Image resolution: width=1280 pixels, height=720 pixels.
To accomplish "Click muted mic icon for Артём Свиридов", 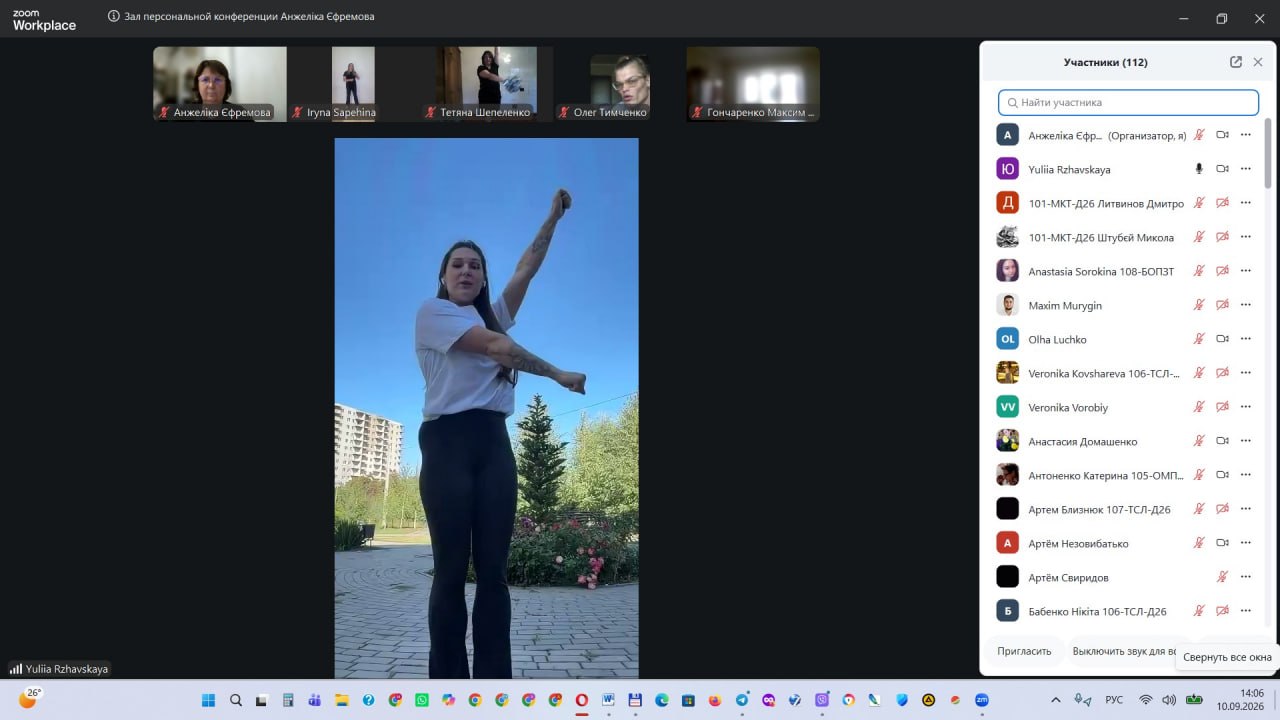I will pos(1222,577).
